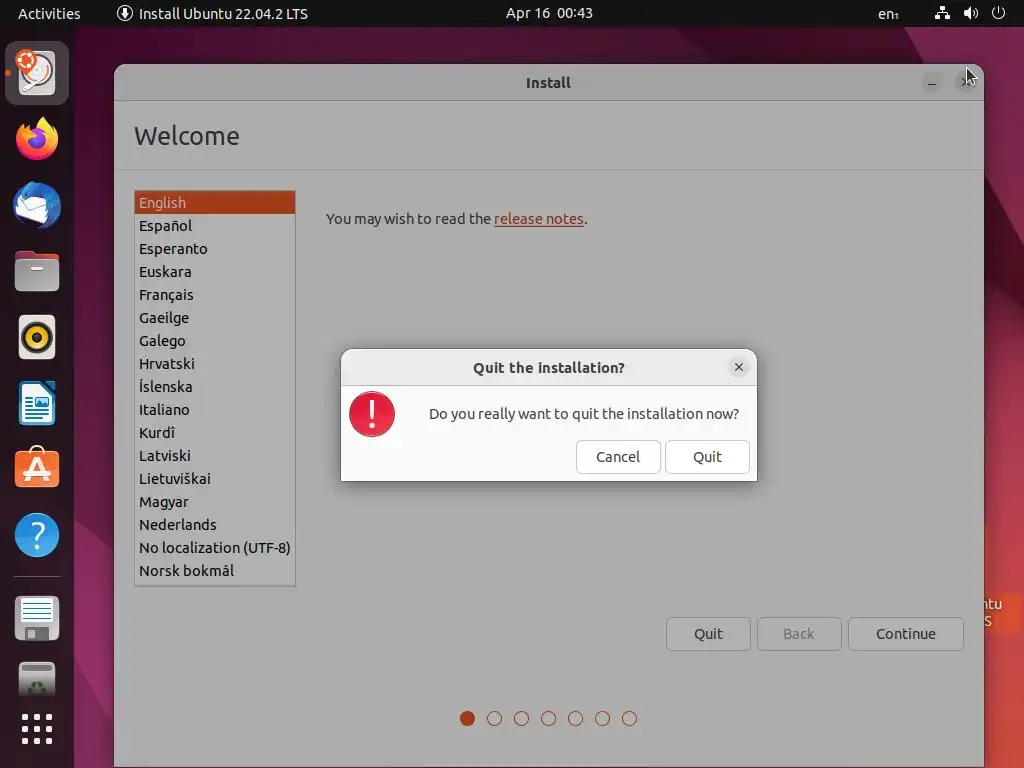Open the Trash icon in the dock
This screenshot has width=1024, height=768.
[x=37, y=679]
